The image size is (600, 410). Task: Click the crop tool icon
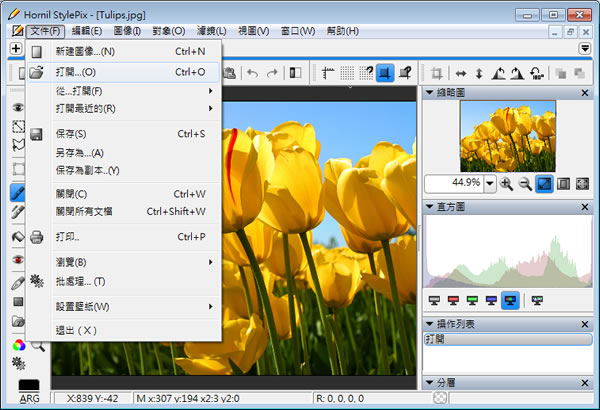436,73
